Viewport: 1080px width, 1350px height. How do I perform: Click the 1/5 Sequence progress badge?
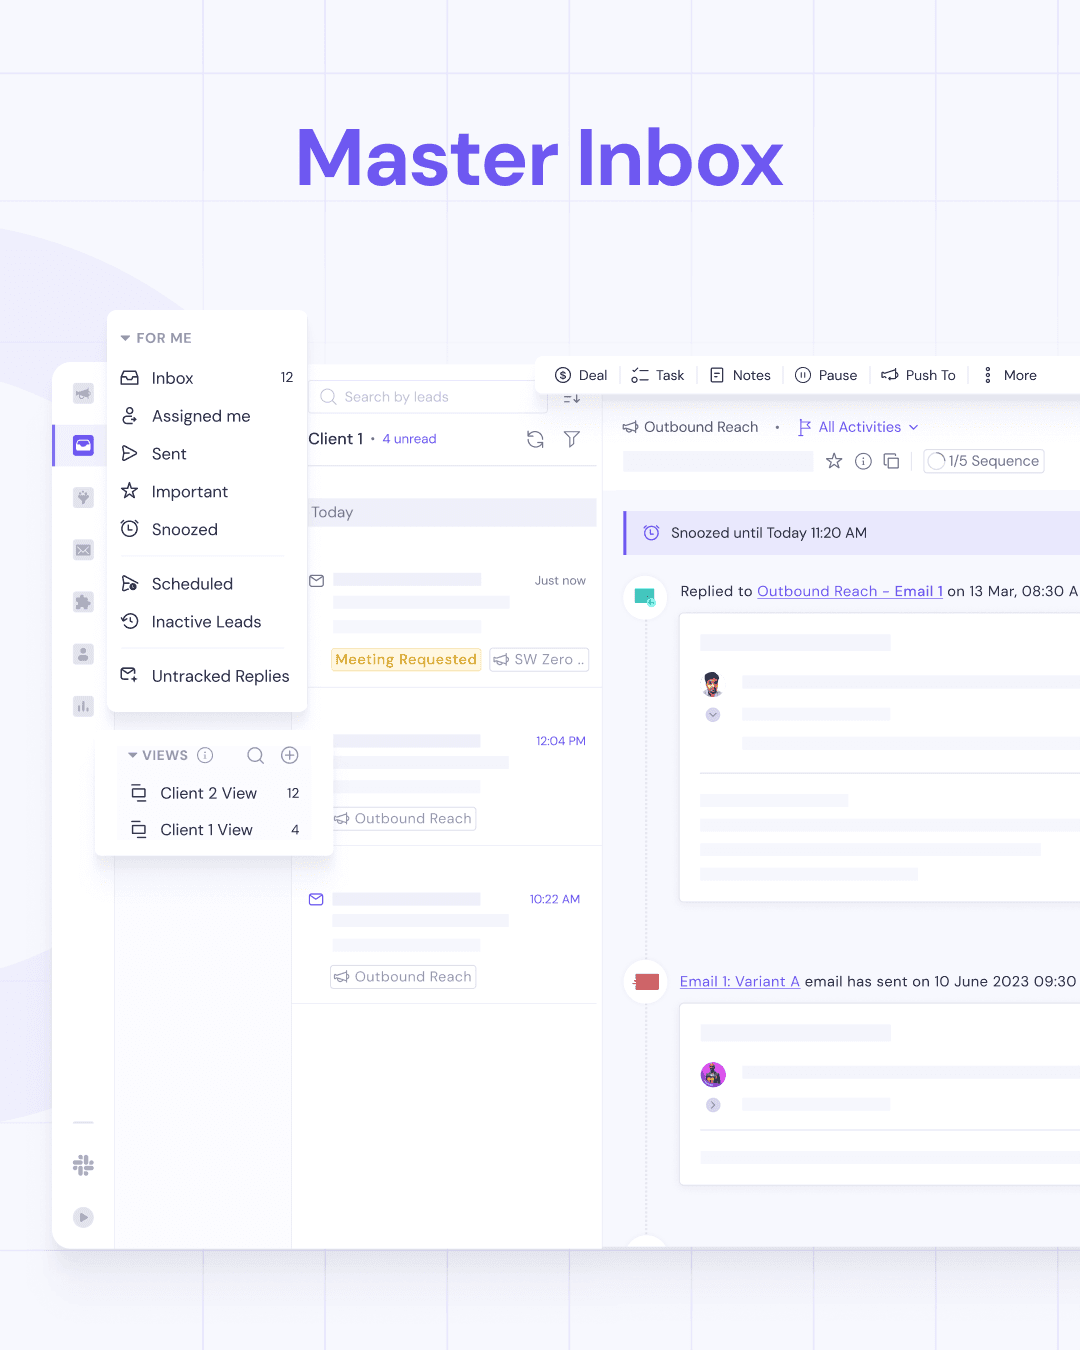[984, 461]
